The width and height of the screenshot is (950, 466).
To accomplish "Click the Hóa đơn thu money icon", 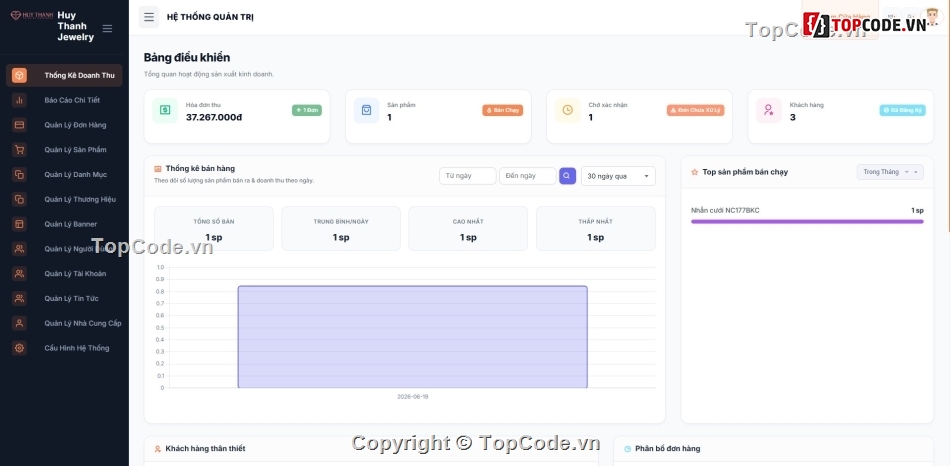I will pyautogui.click(x=165, y=110).
